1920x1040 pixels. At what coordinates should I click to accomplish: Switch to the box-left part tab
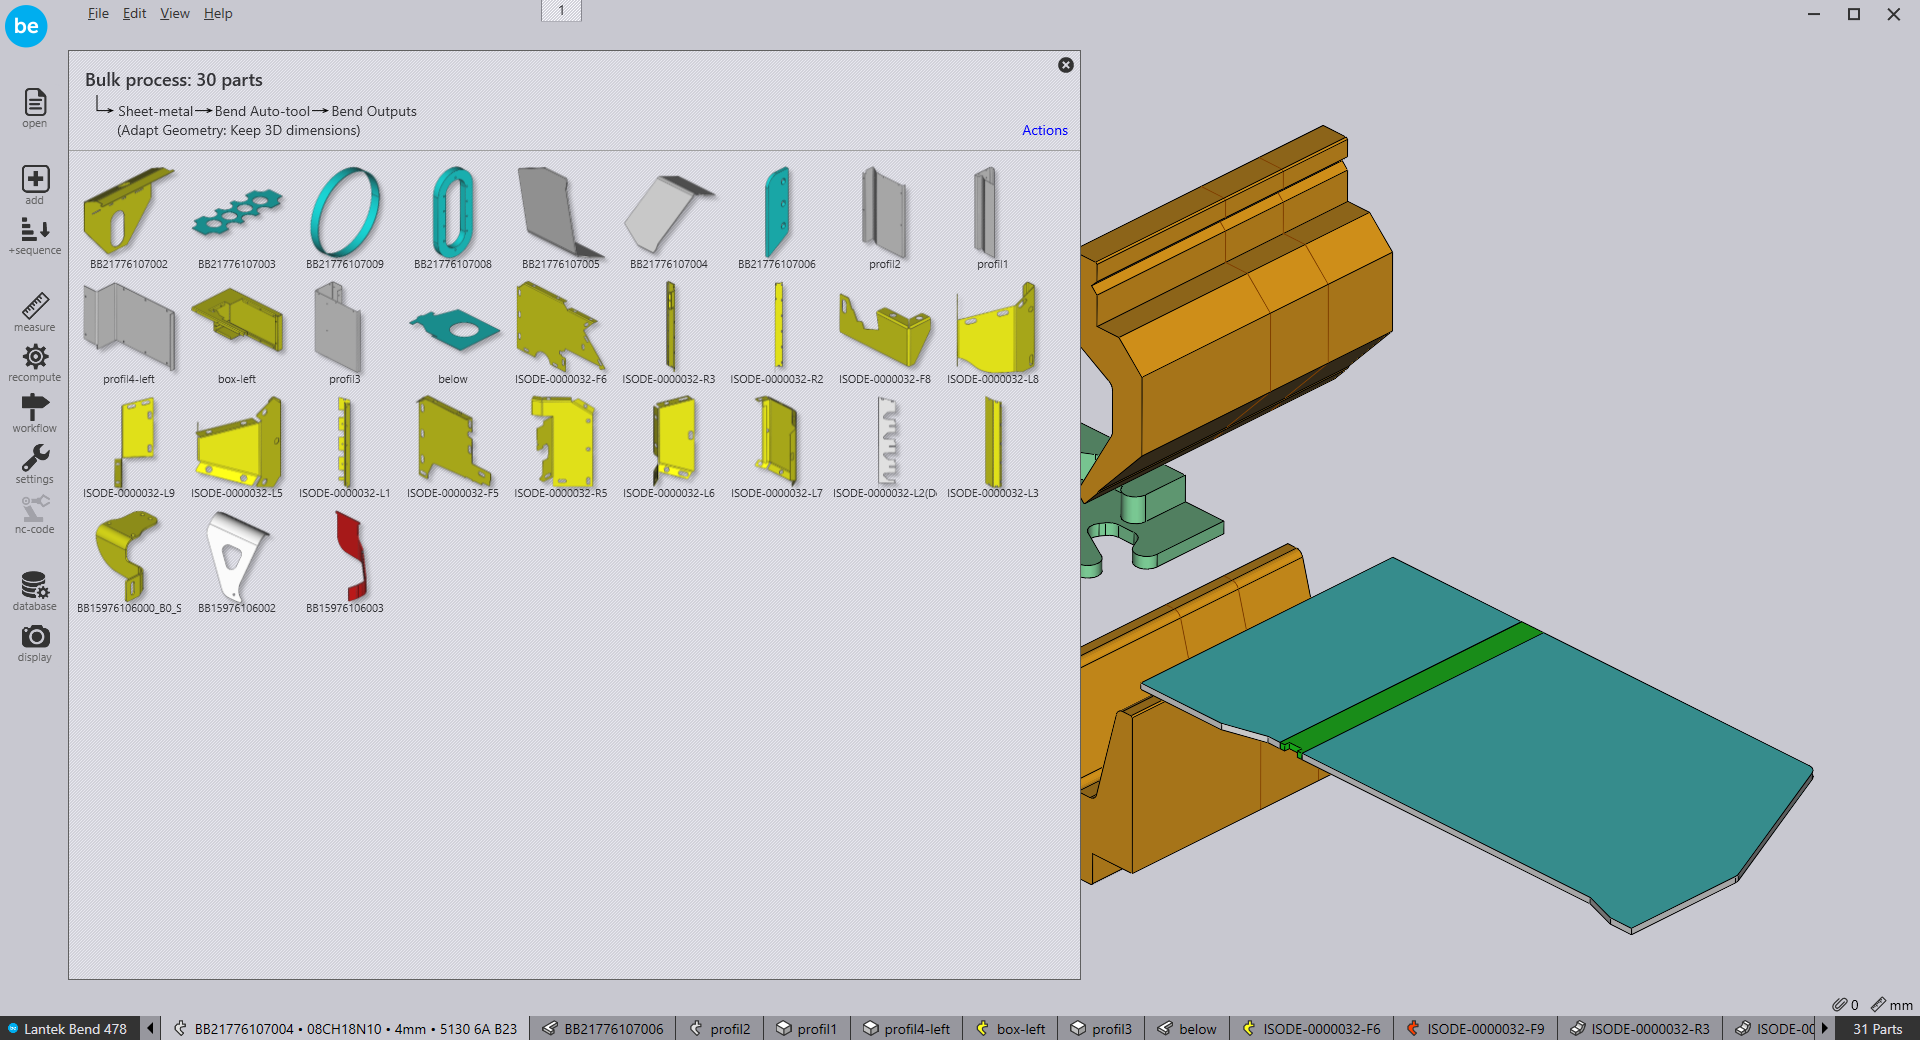1011,1029
